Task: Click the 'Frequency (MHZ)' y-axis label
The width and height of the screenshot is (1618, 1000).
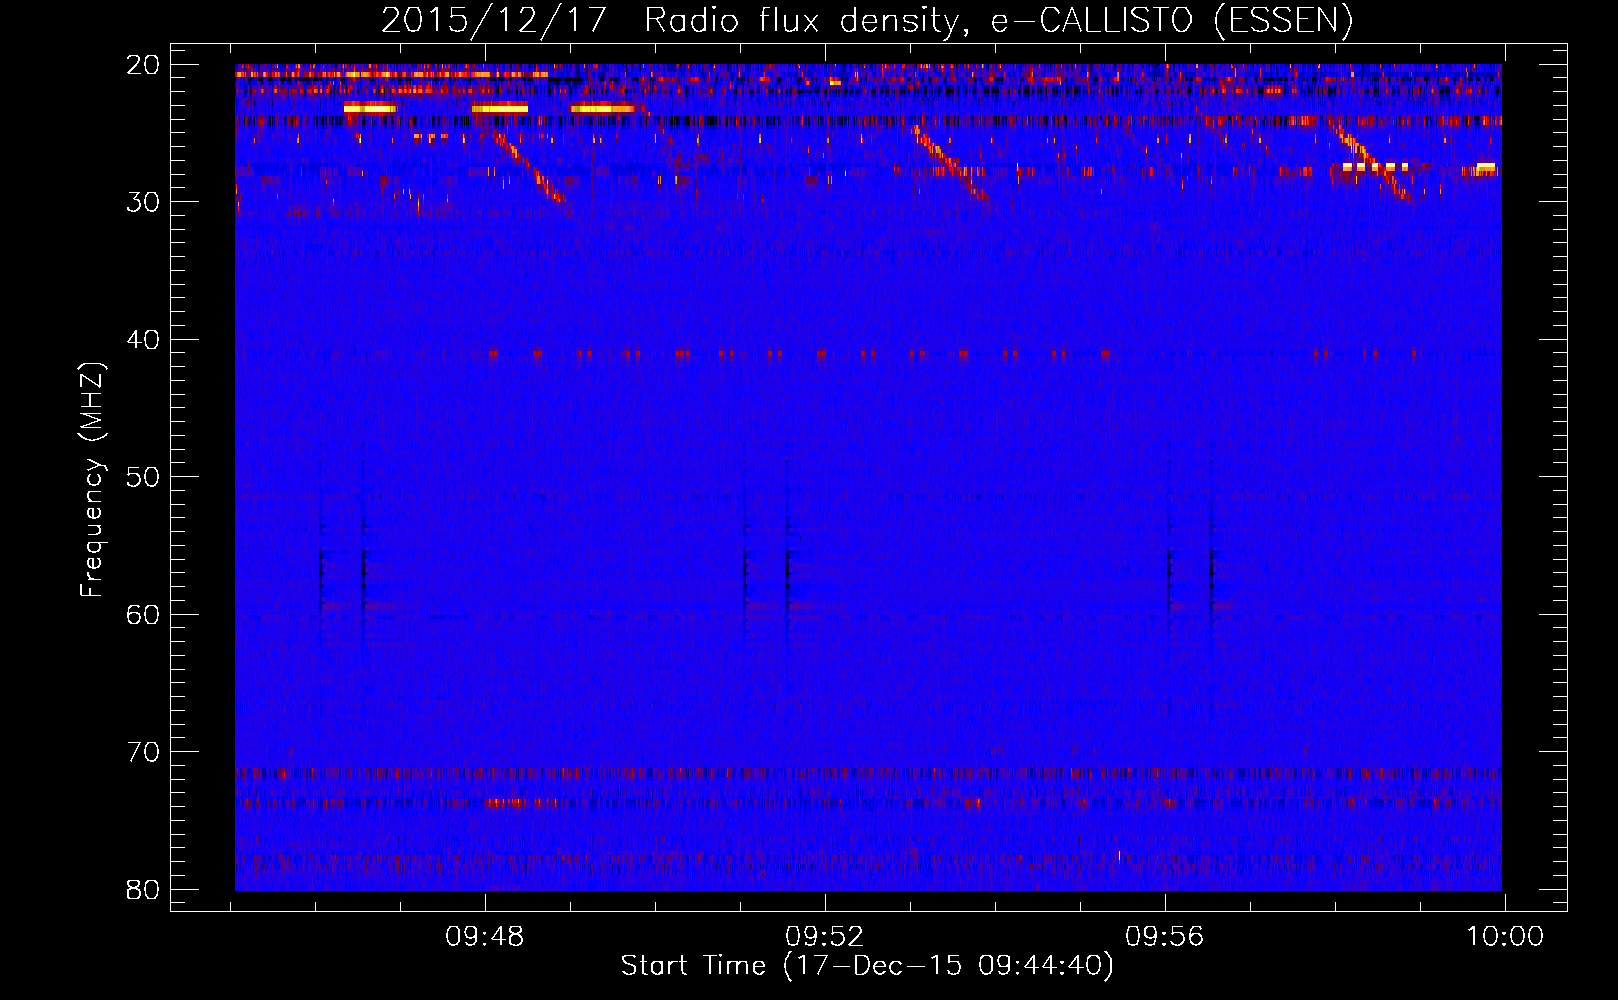Action: [x=92, y=480]
